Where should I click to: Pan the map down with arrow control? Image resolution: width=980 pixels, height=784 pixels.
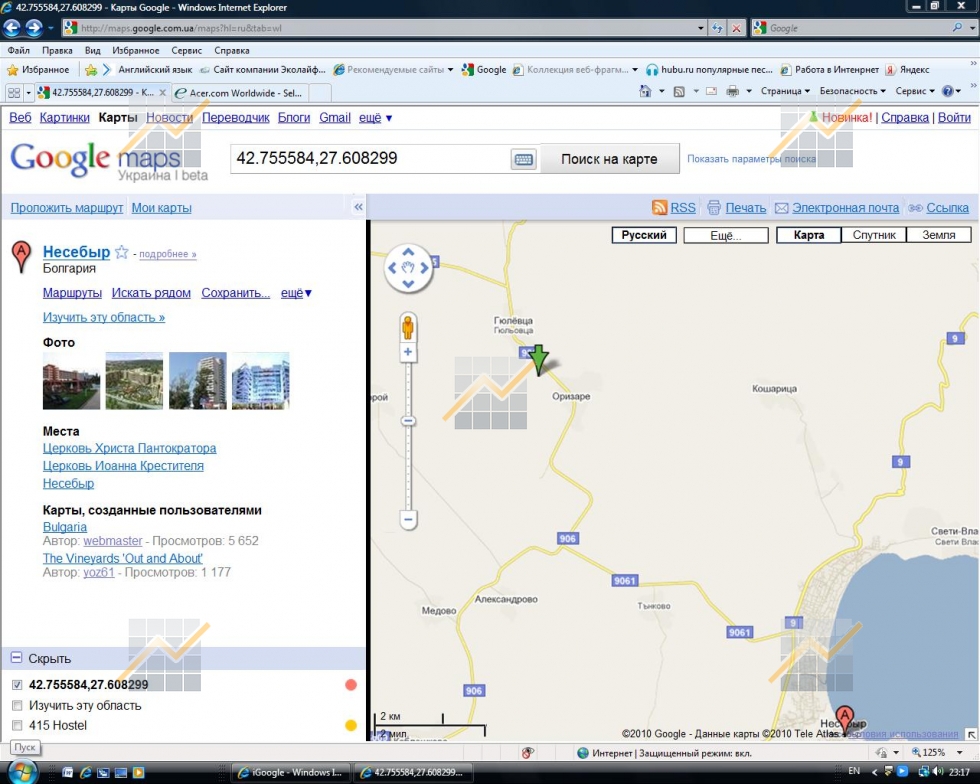pyautogui.click(x=408, y=284)
